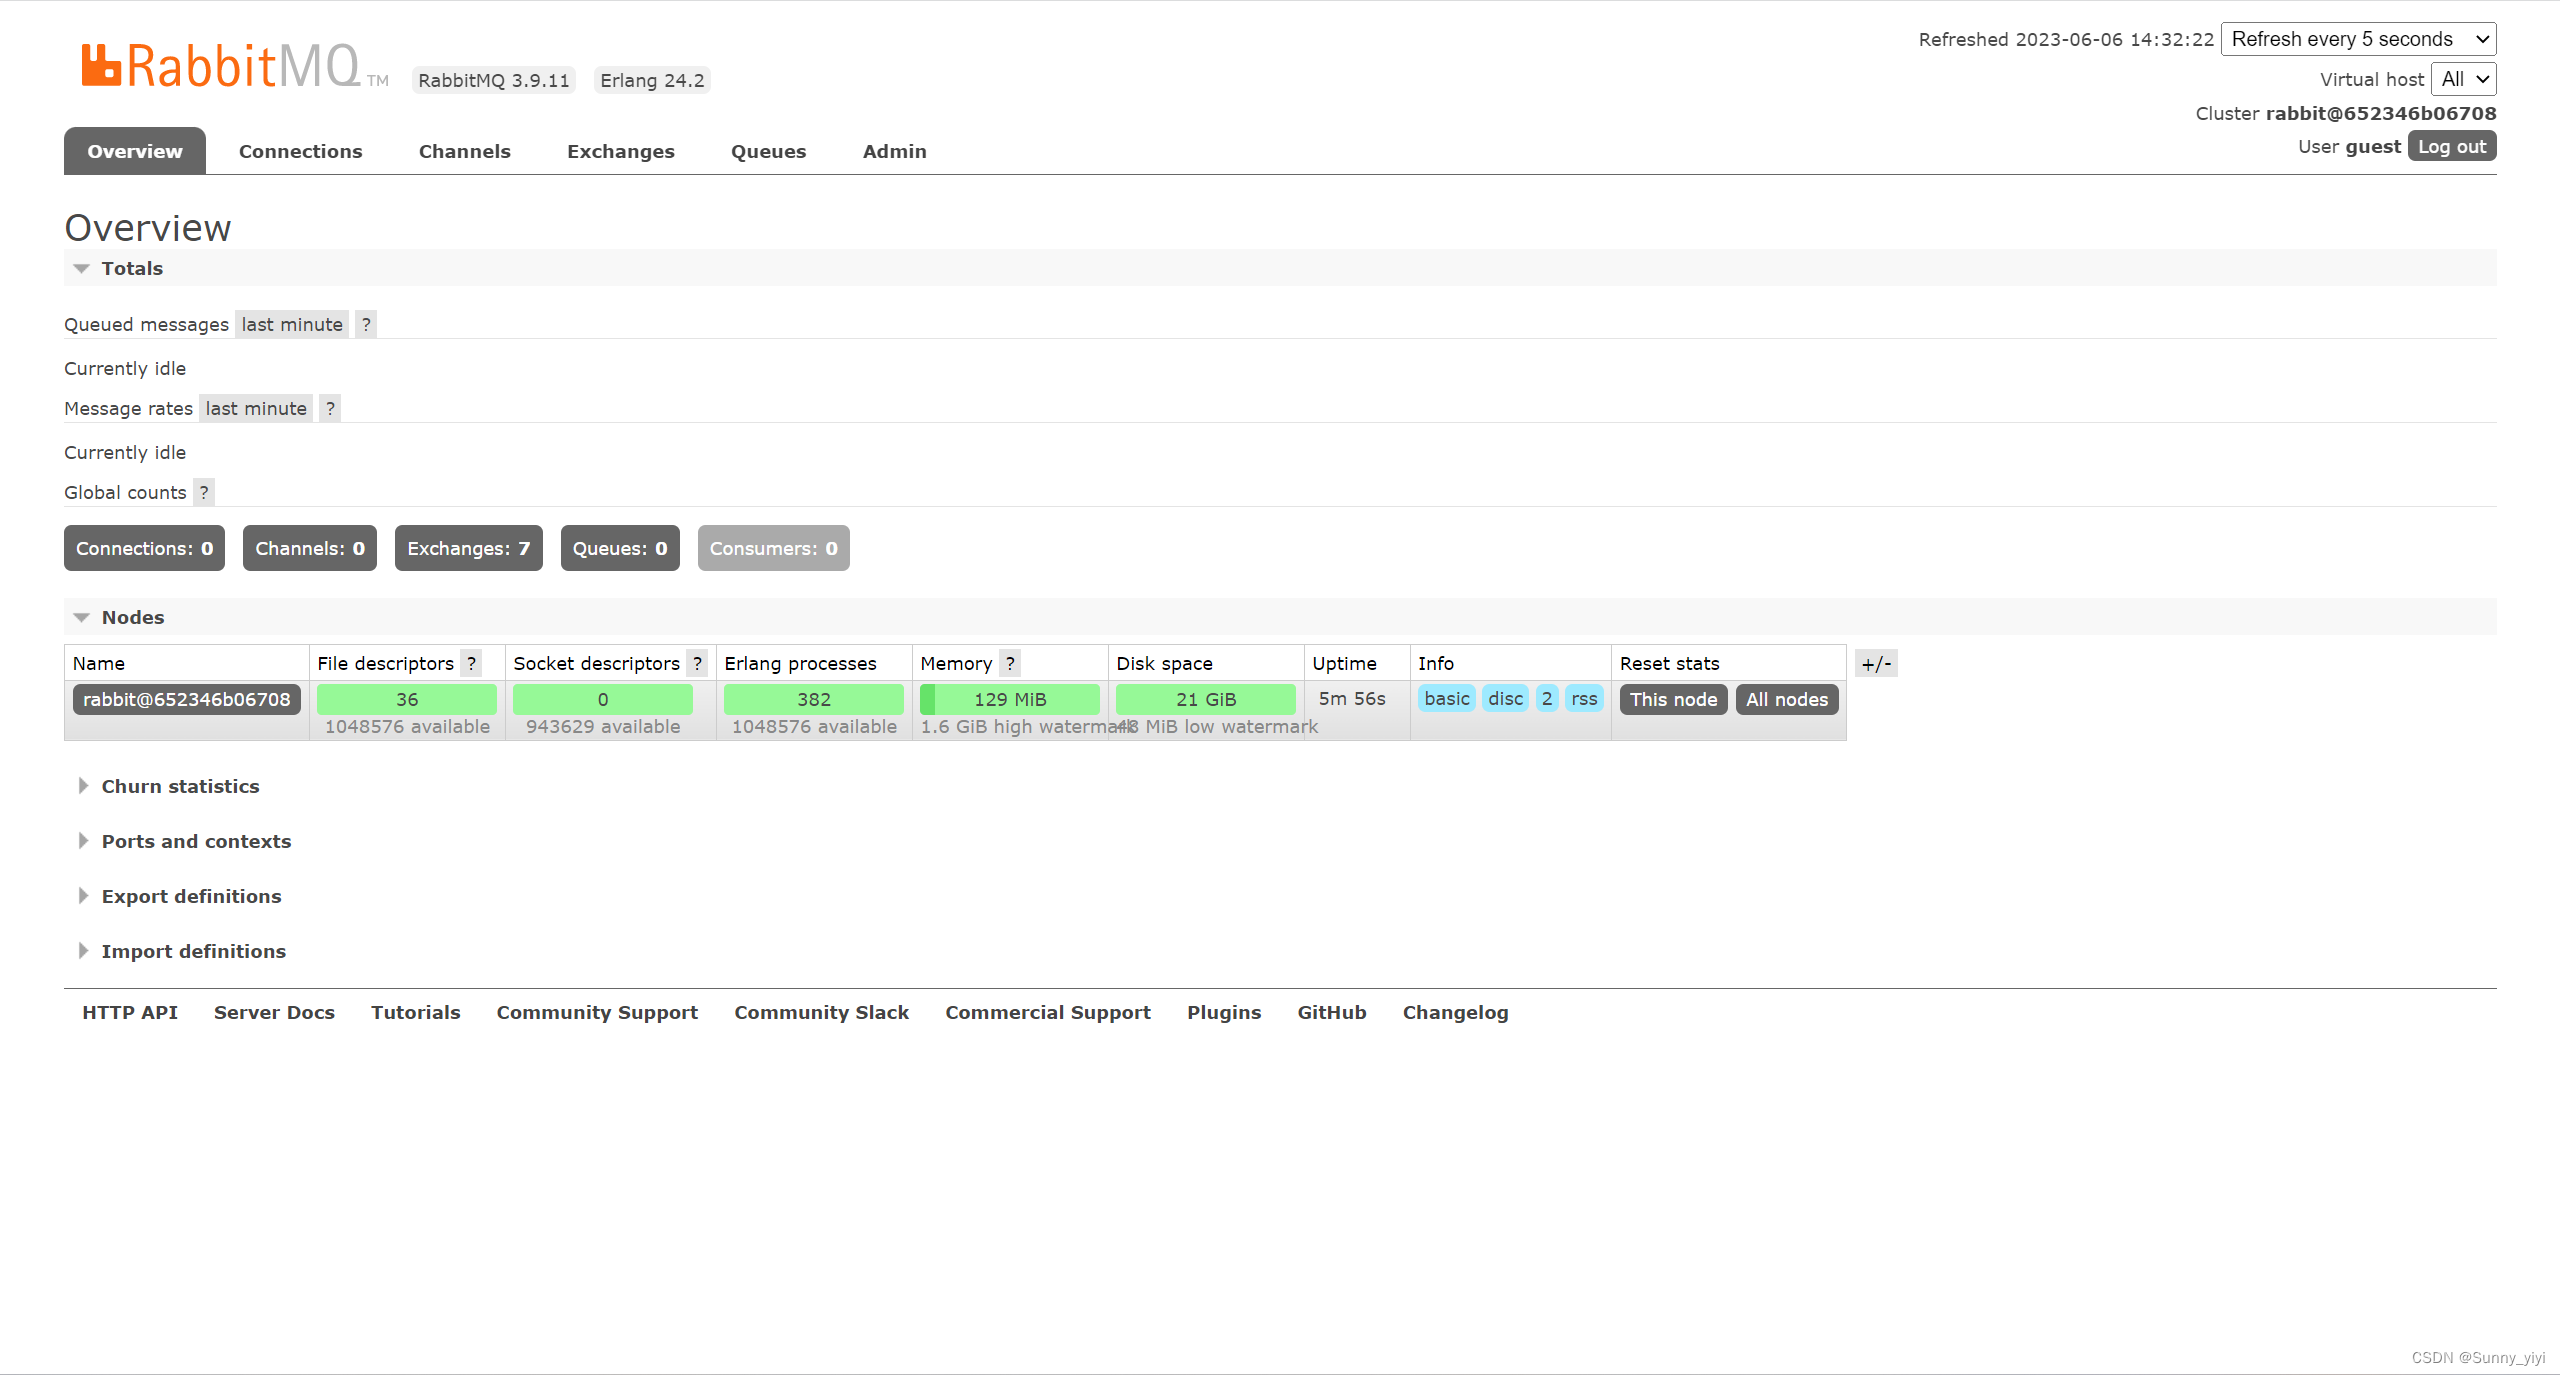The height and width of the screenshot is (1375, 2560).
Task: Click File descriptors 36 usage bar
Action: 407,699
